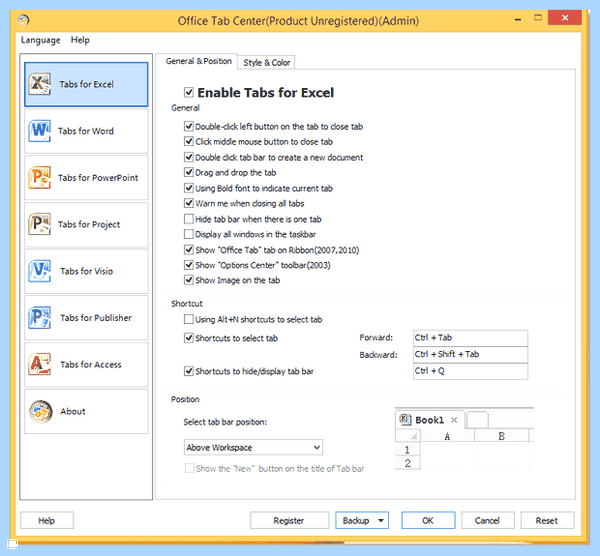Image resolution: width=600 pixels, height=556 pixels.
Task: Click the Book1 tab in the preview
Action: click(430, 420)
